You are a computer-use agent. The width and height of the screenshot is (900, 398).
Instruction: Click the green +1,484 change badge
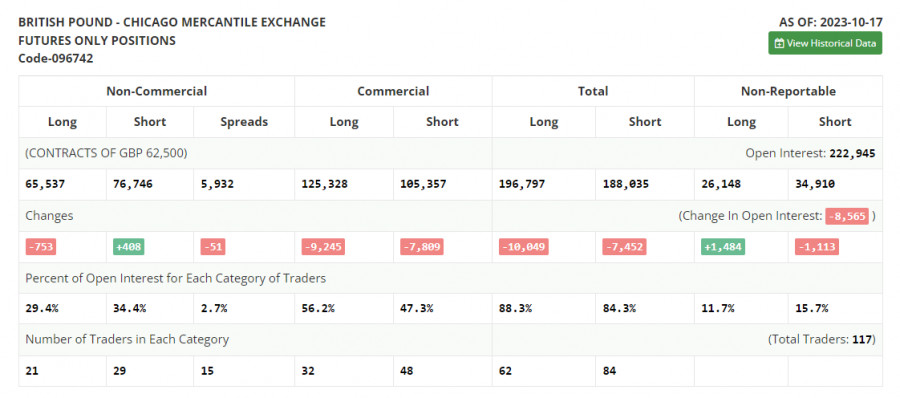pyautogui.click(x=723, y=247)
